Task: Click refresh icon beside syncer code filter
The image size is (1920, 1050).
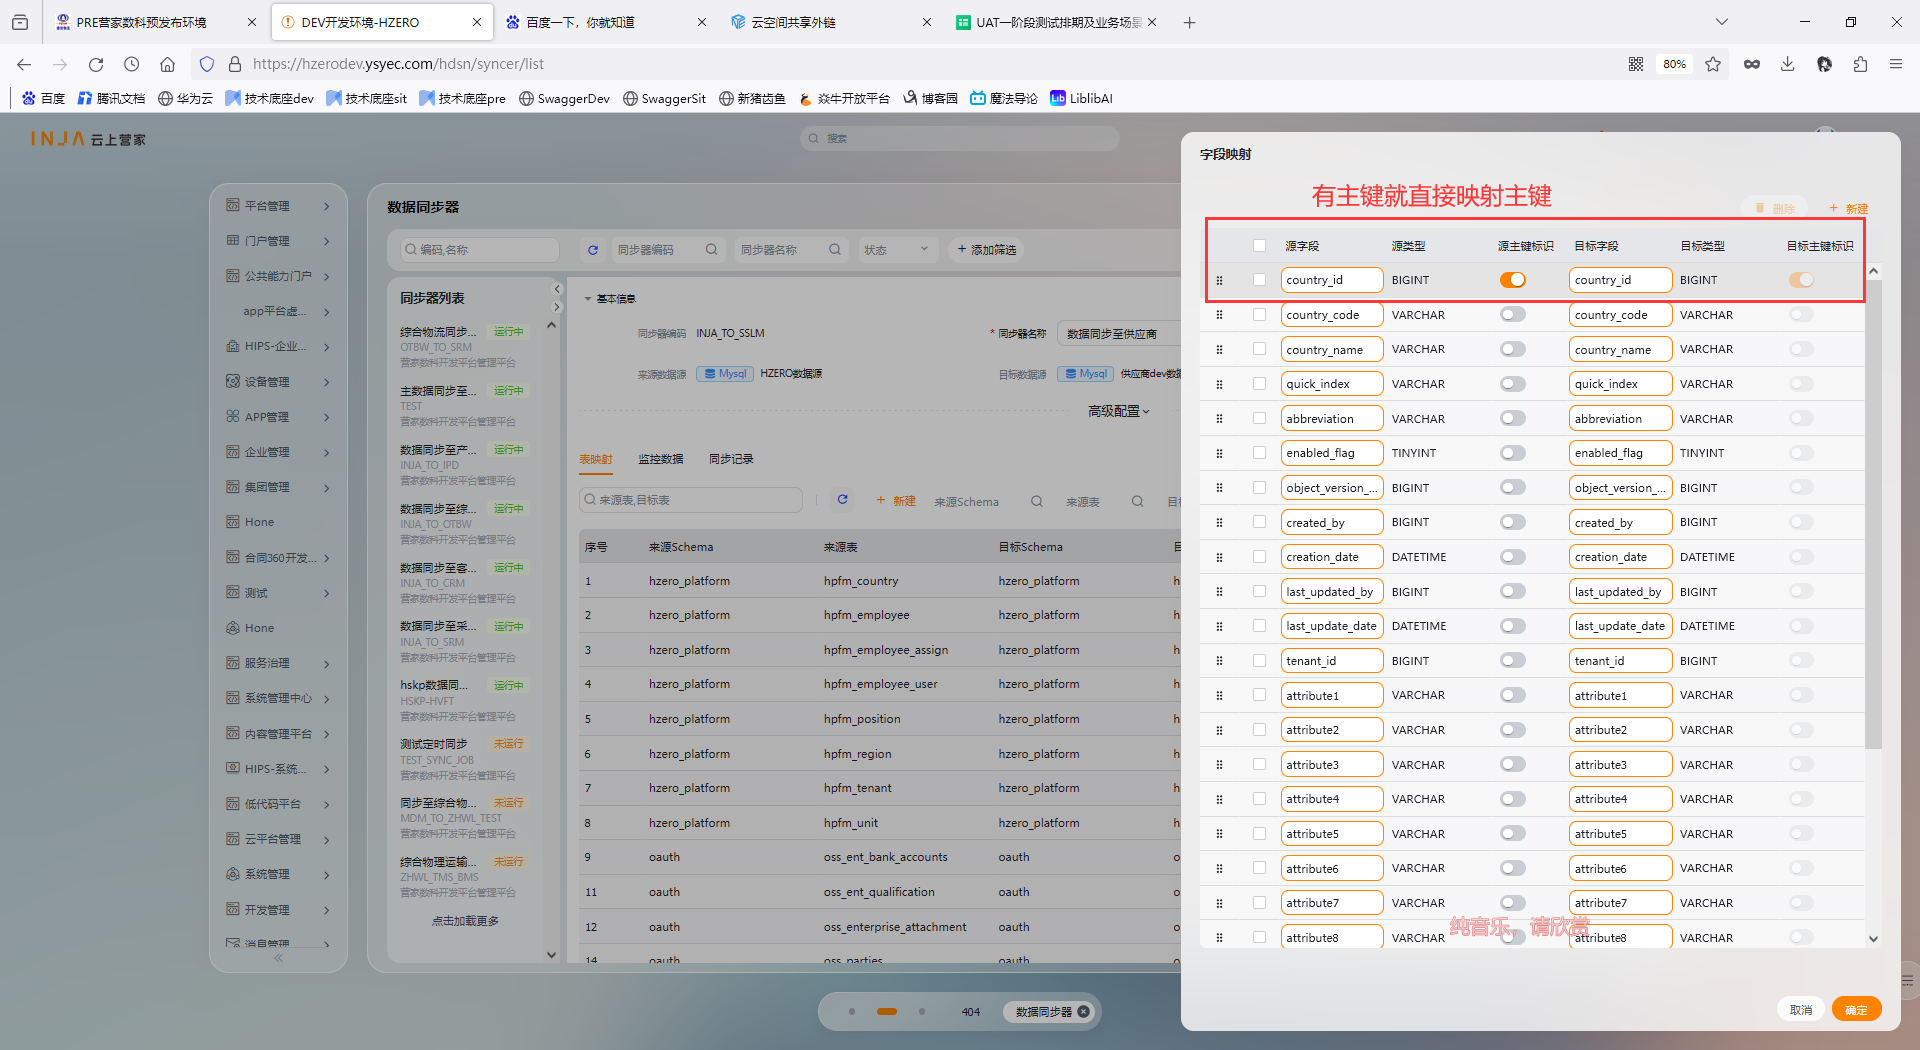Action: [593, 250]
